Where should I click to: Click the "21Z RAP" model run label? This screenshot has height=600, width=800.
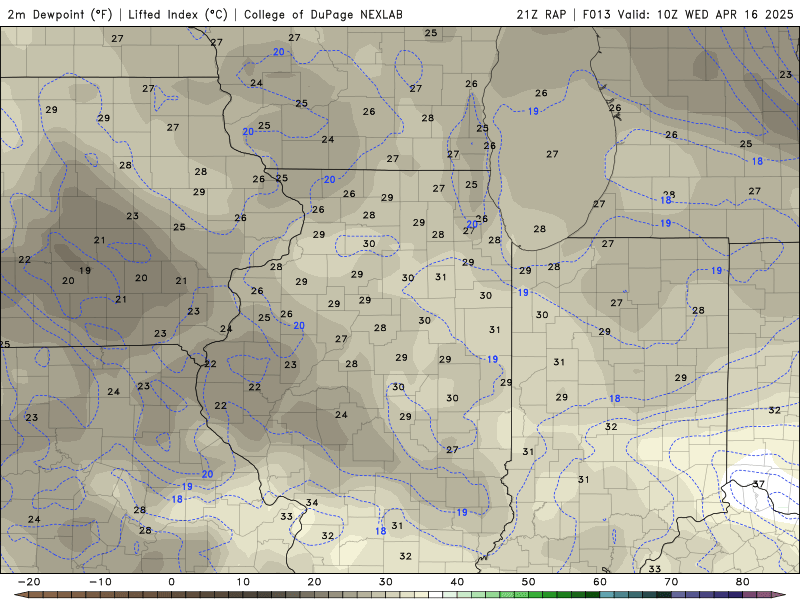coord(541,14)
